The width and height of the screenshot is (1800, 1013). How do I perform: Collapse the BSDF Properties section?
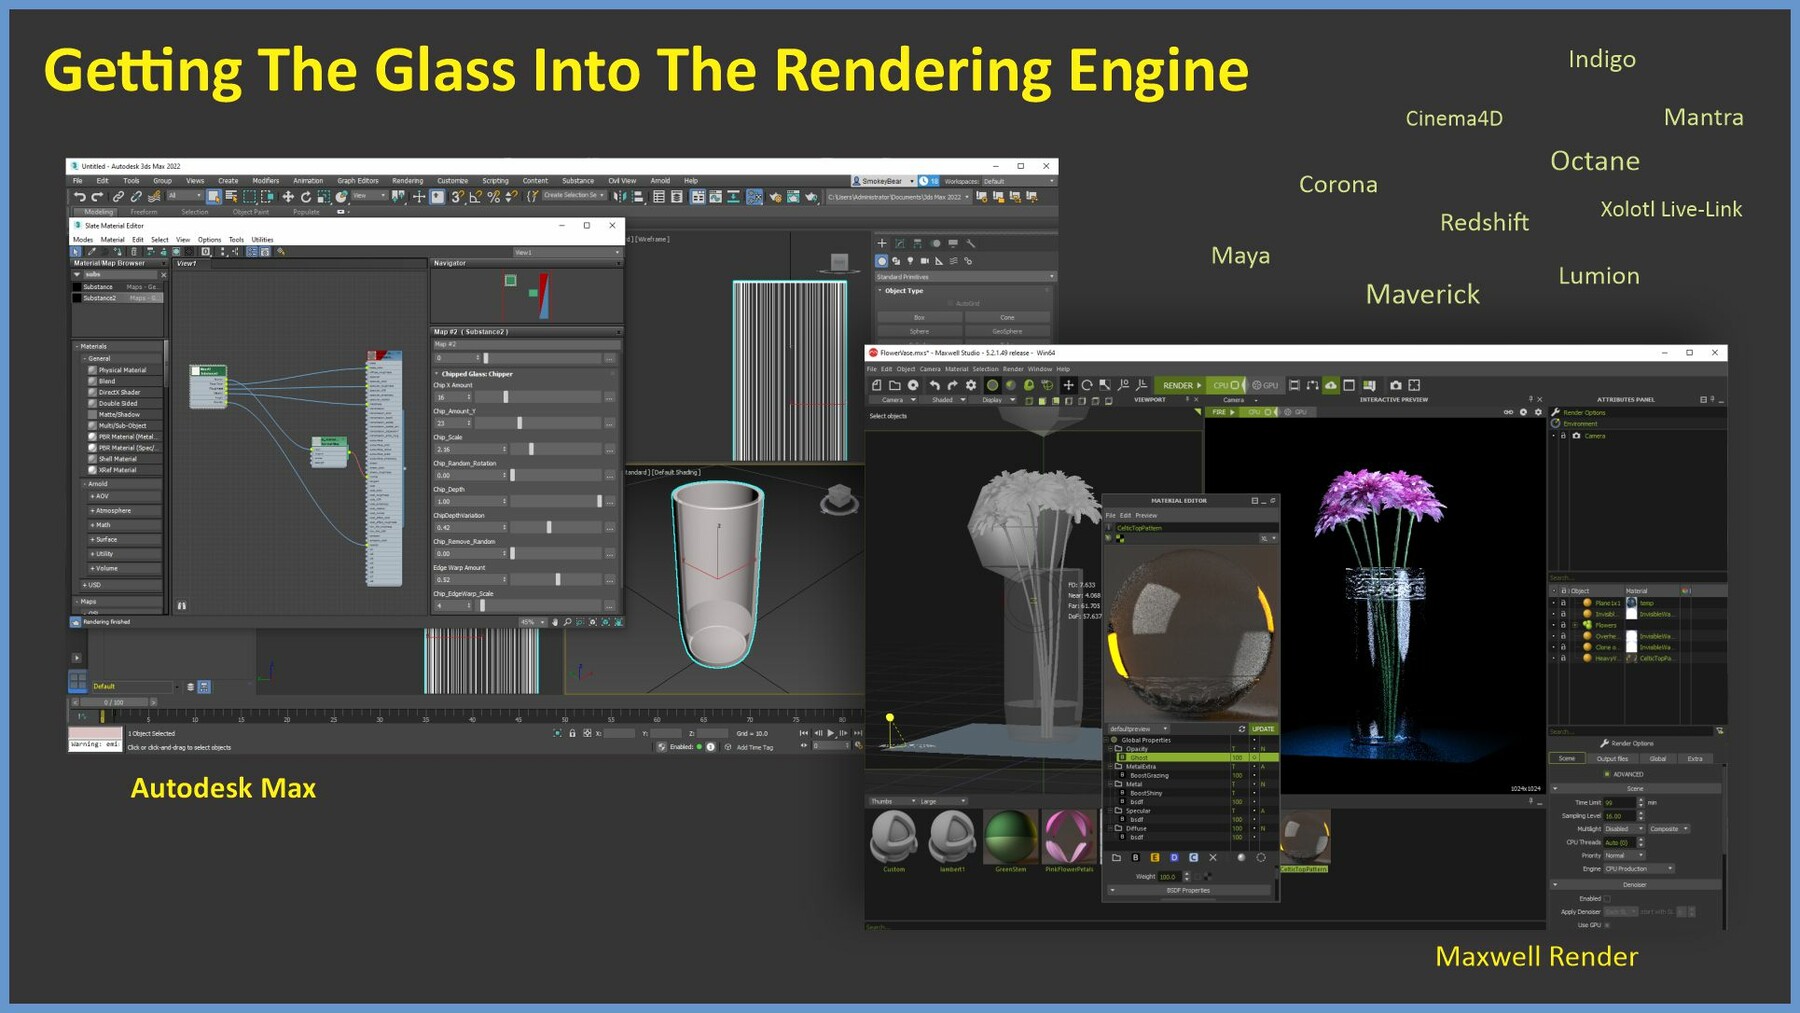[1112, 892]
